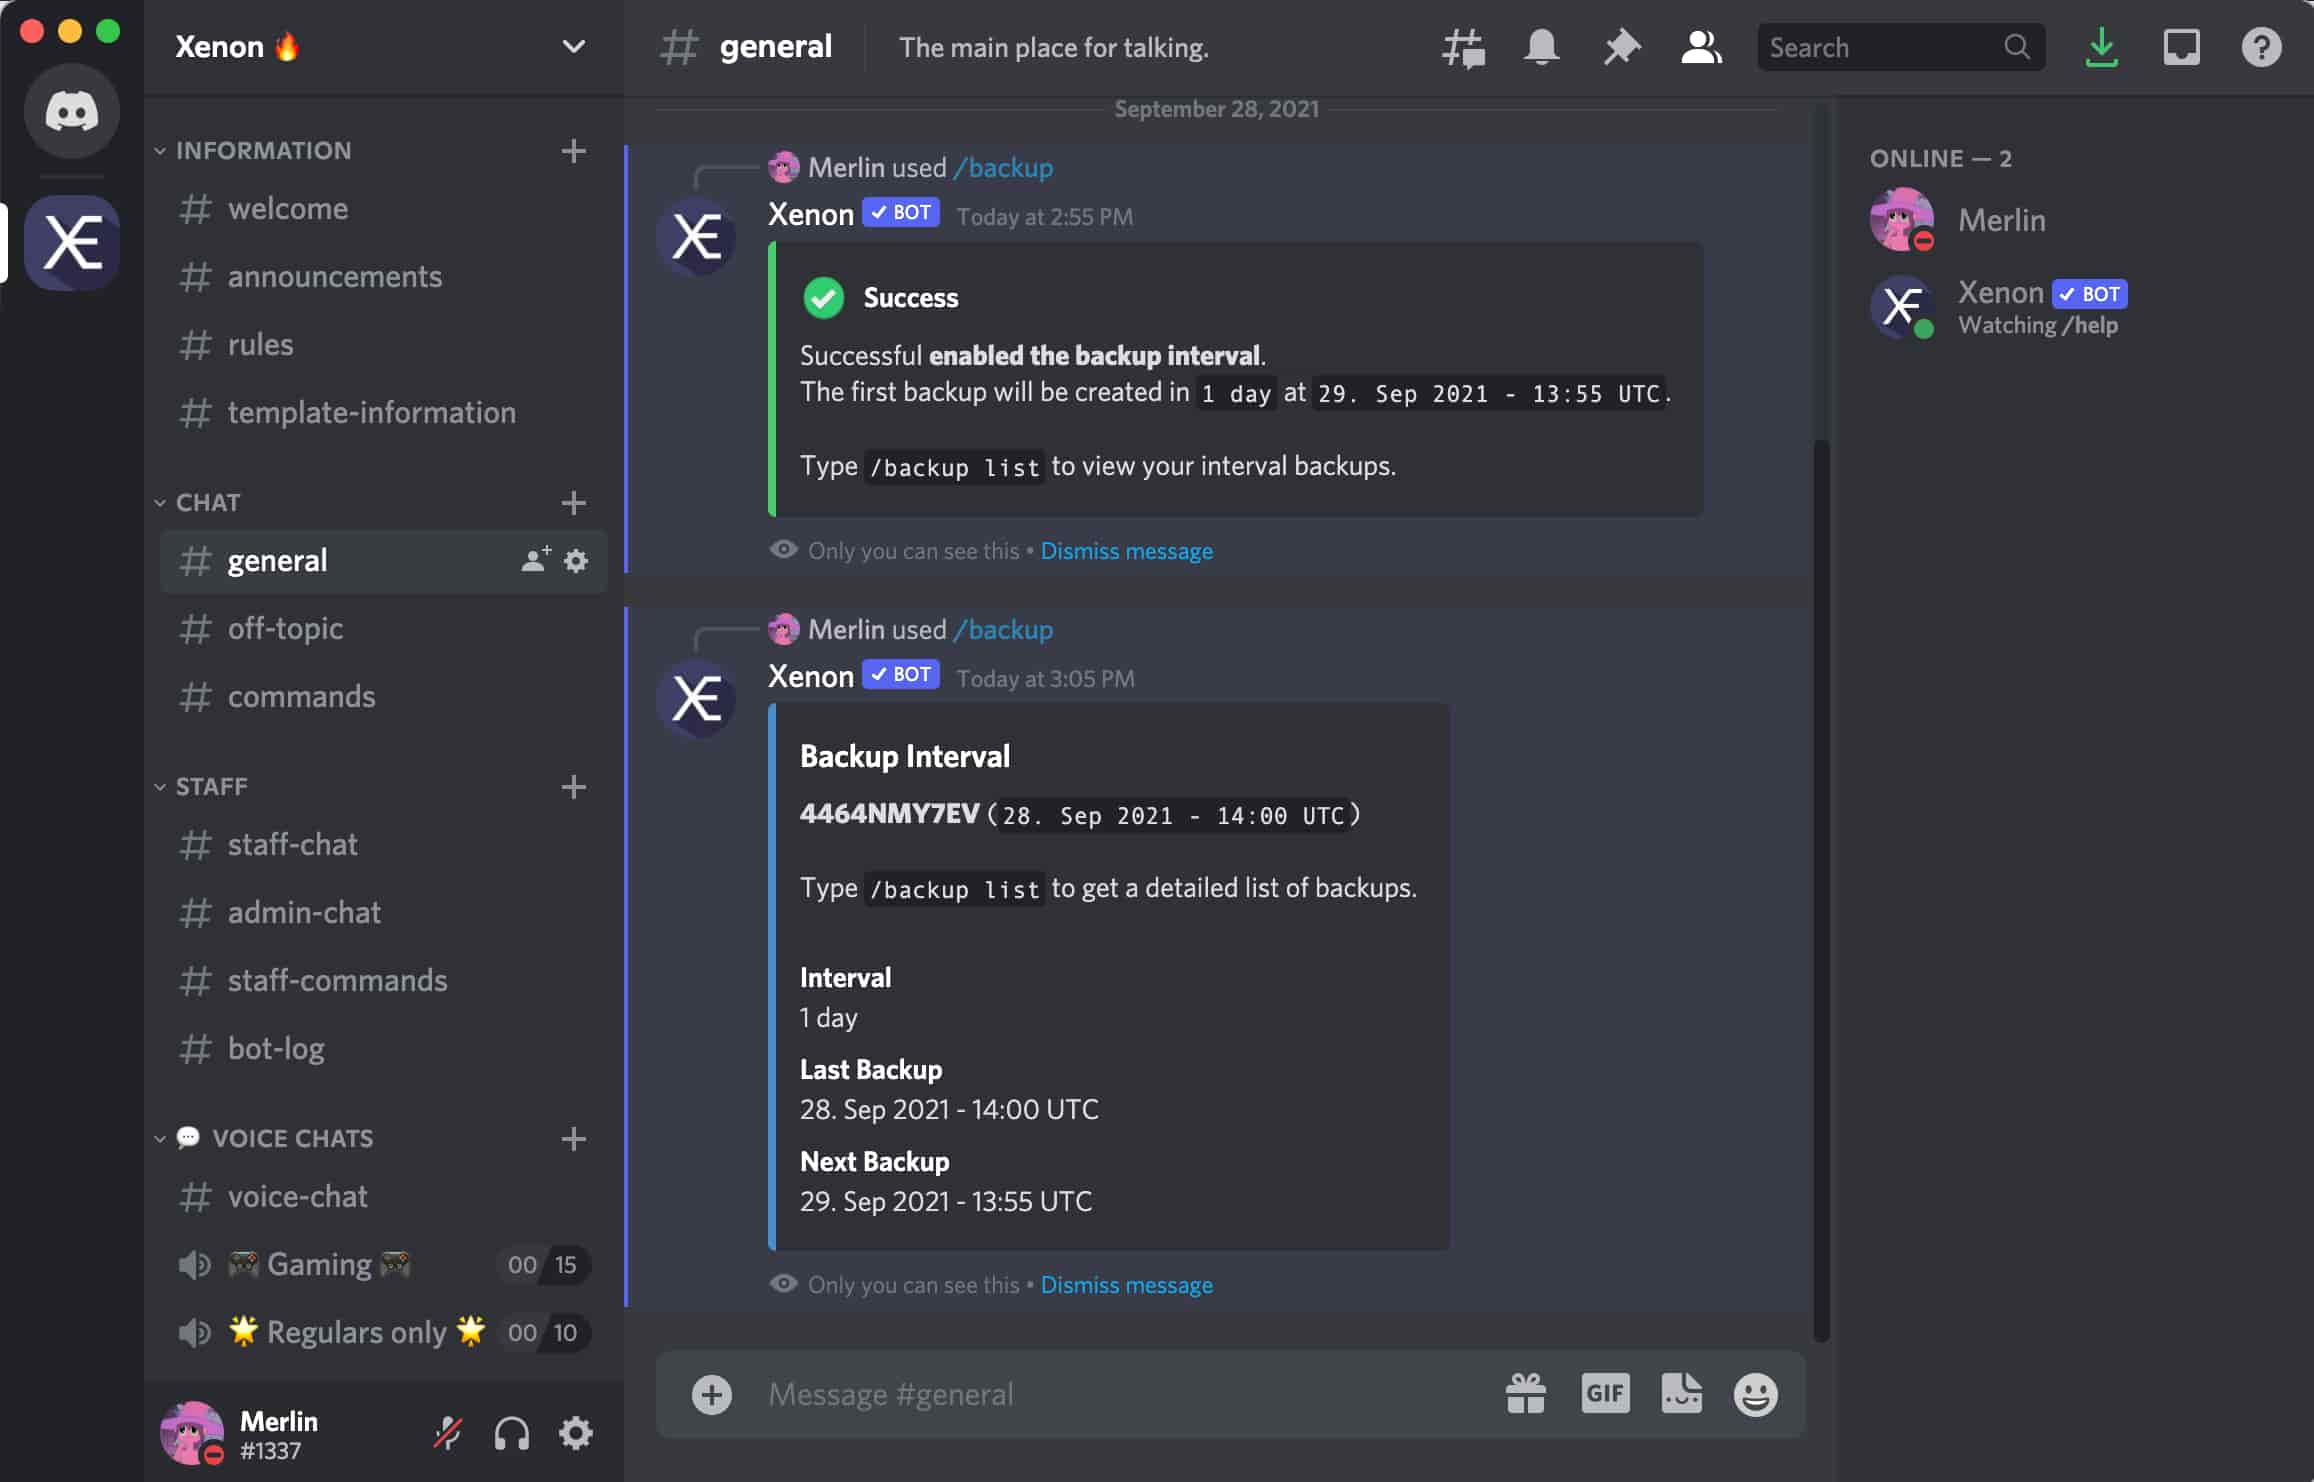Select the #staff-chat channel
The height and width of the screenshot is (1482, 2314).
(292, 843)
